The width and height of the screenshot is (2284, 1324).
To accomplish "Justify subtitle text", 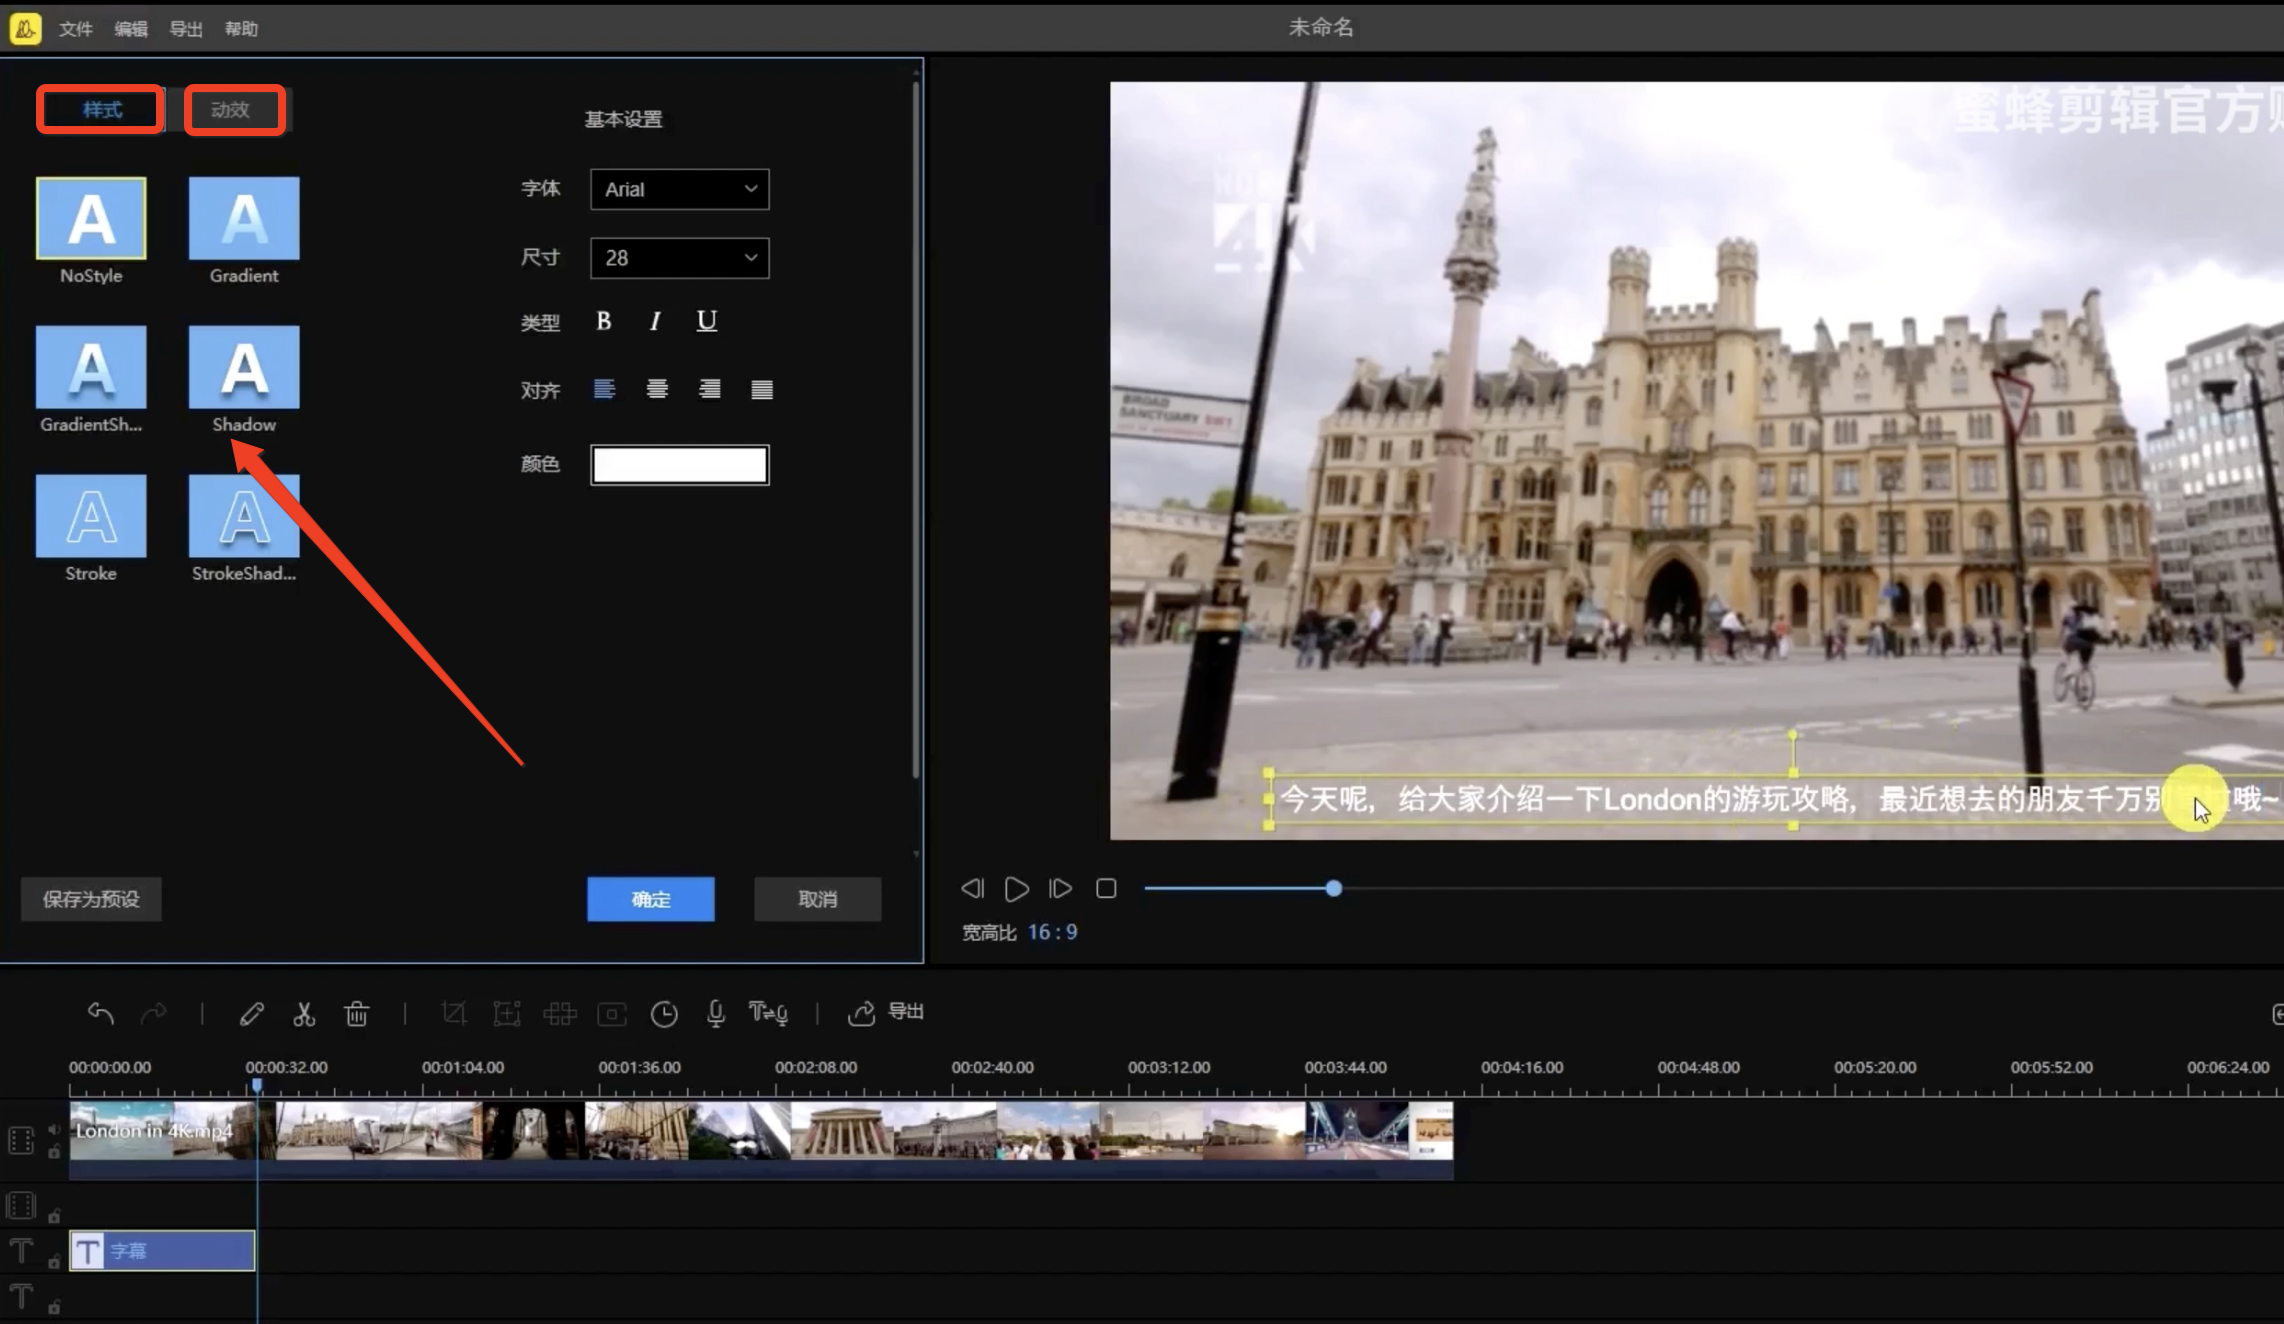I will (x=762, y=389).
